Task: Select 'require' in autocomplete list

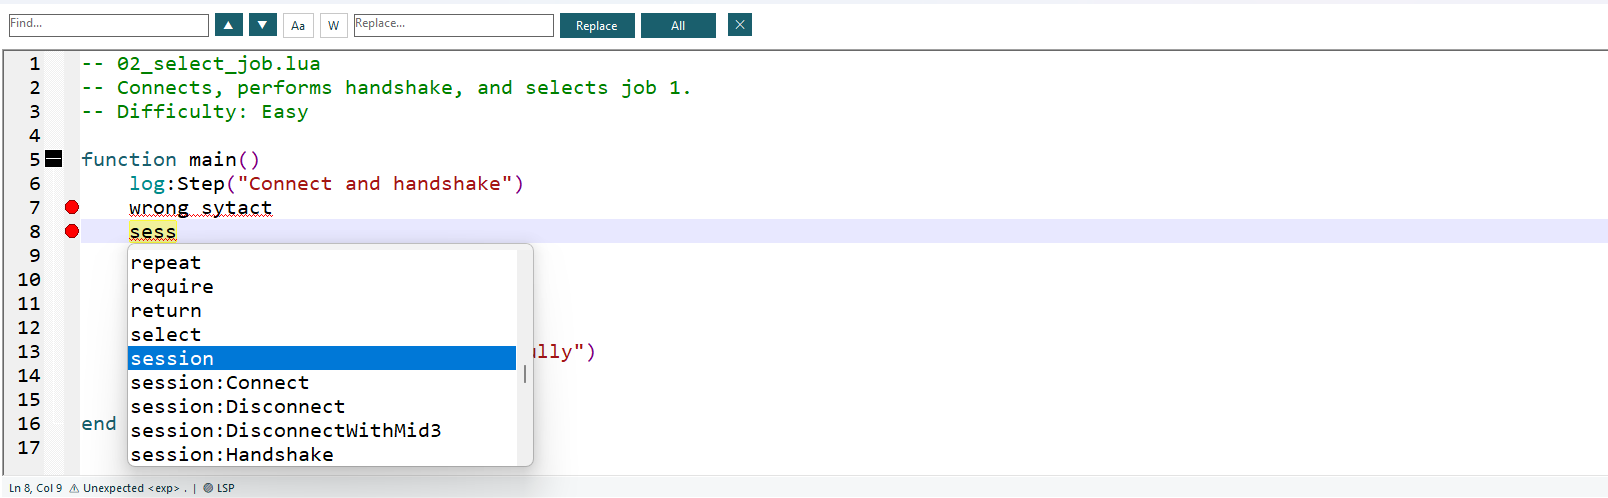Action: point(322,287)
